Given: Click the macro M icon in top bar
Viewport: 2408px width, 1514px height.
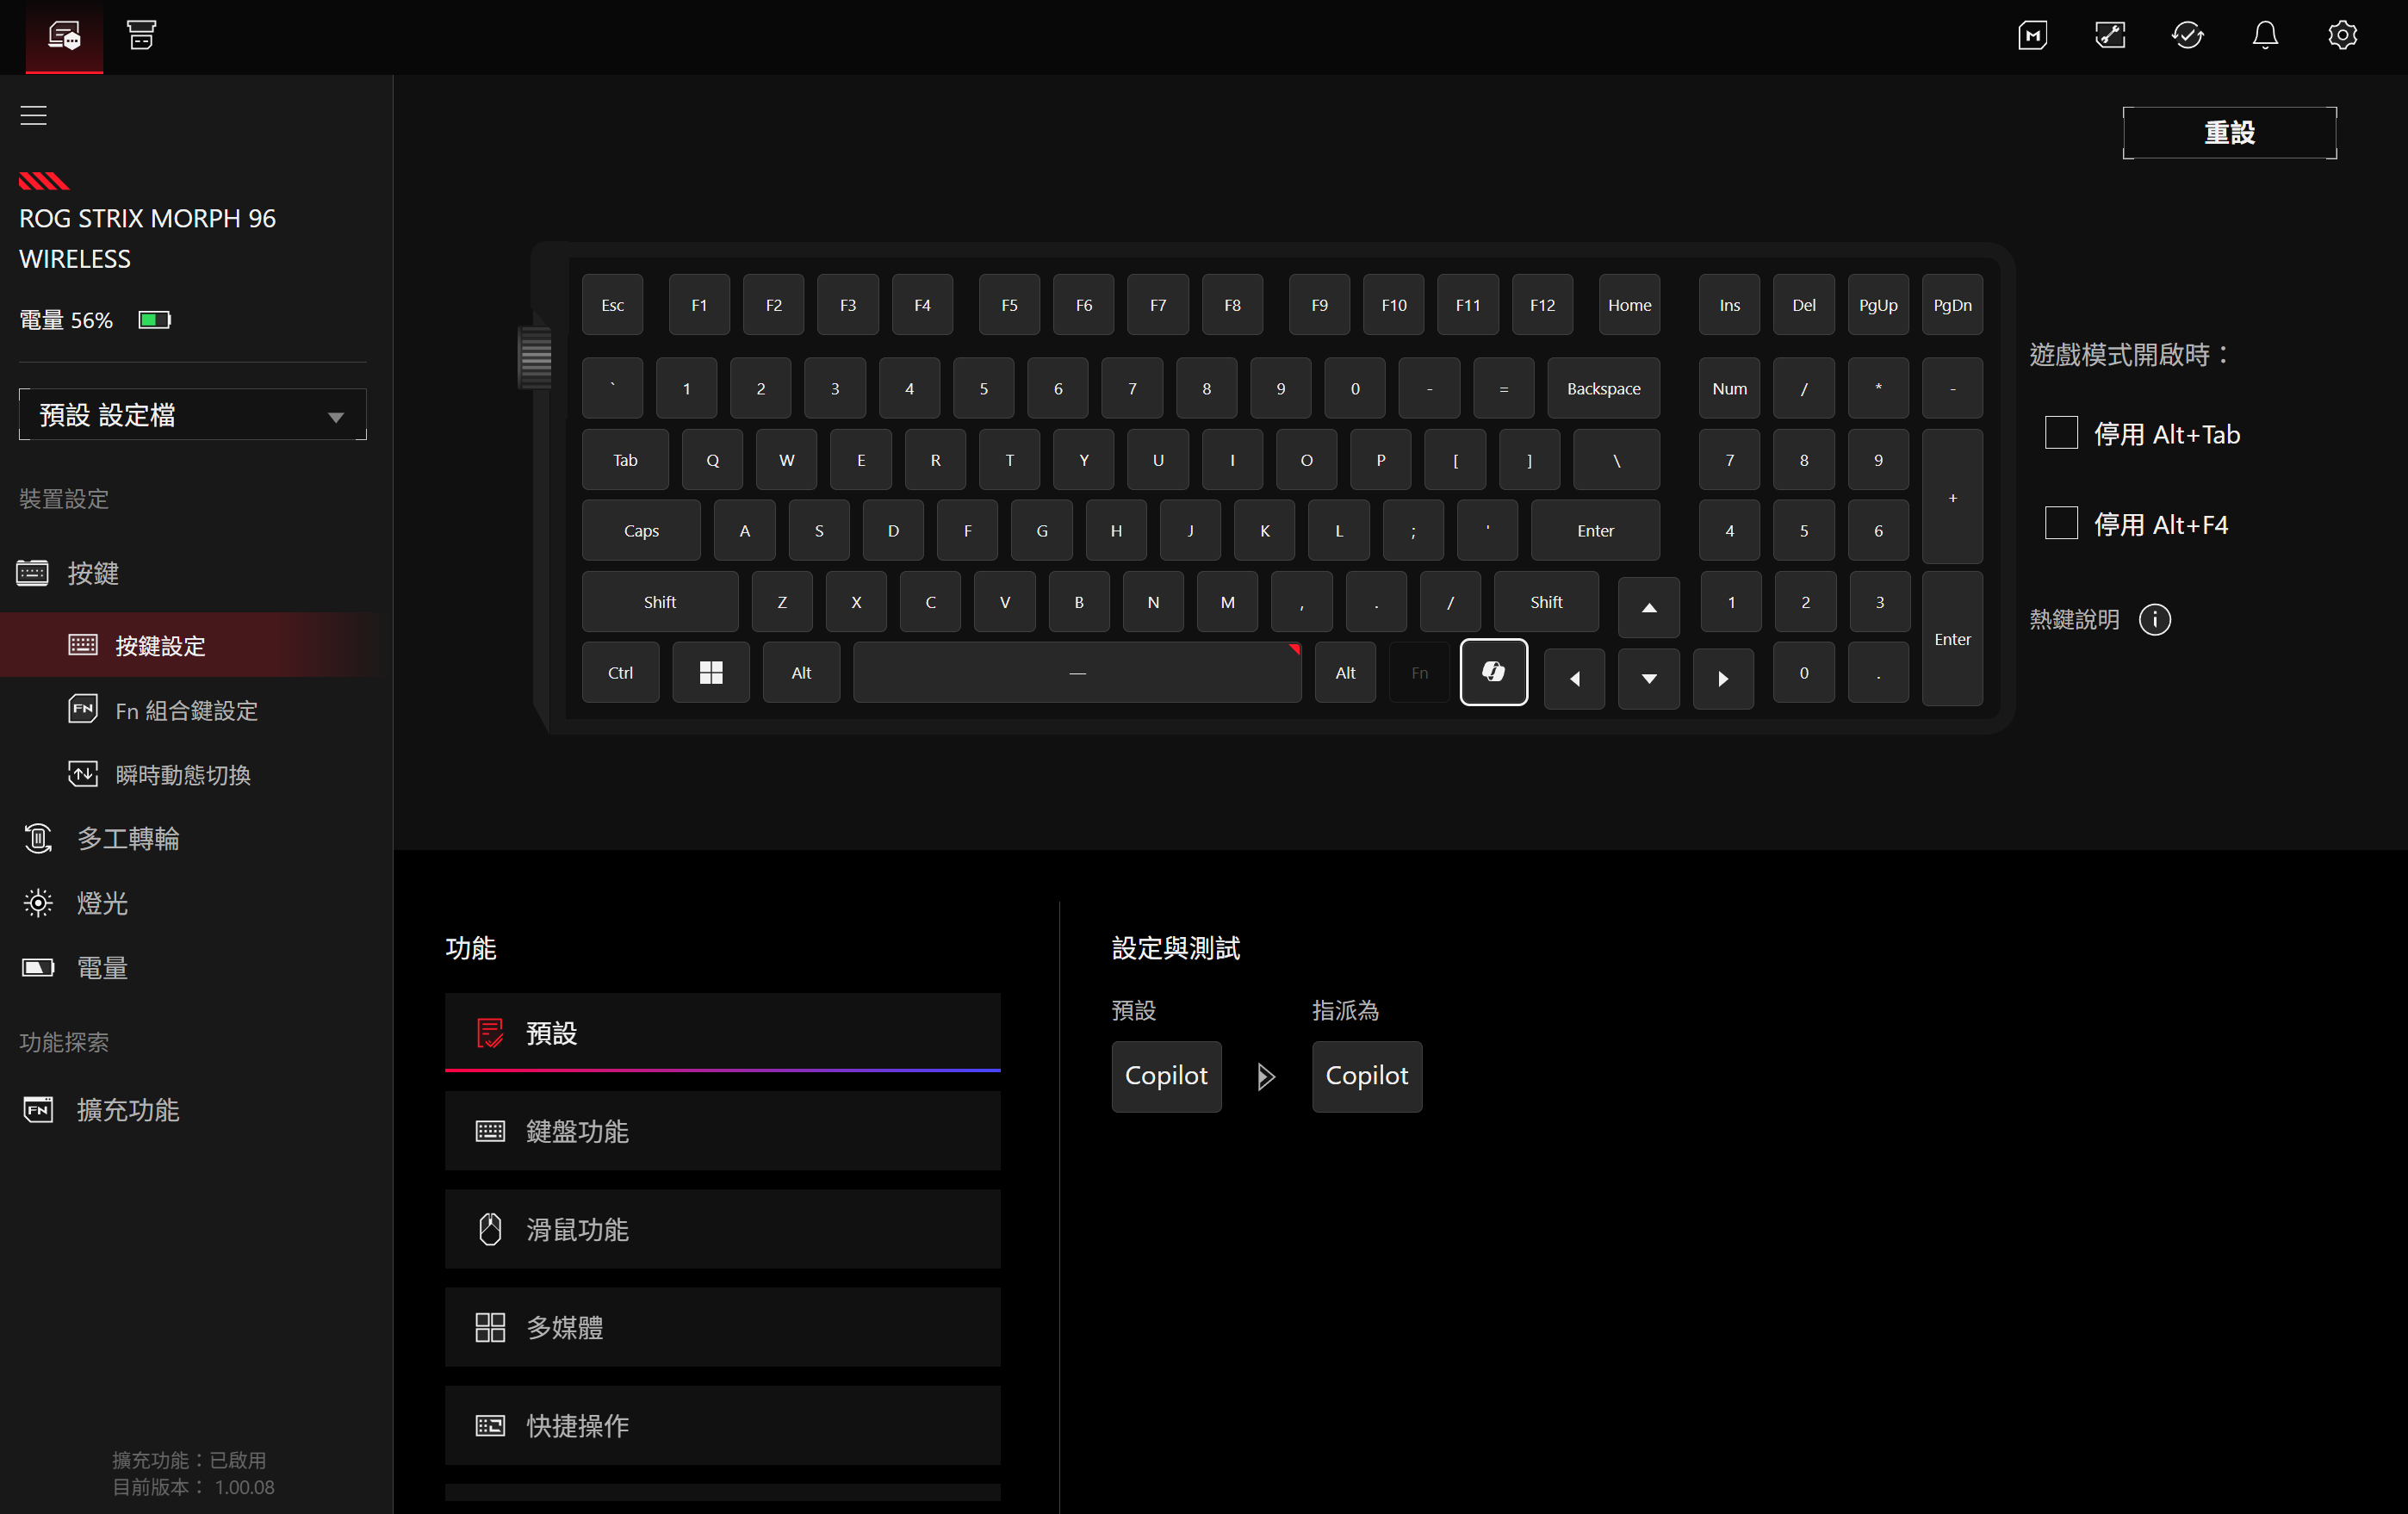Looking at the screenshot, I should pyautogui.click(x=2032, y=36).
